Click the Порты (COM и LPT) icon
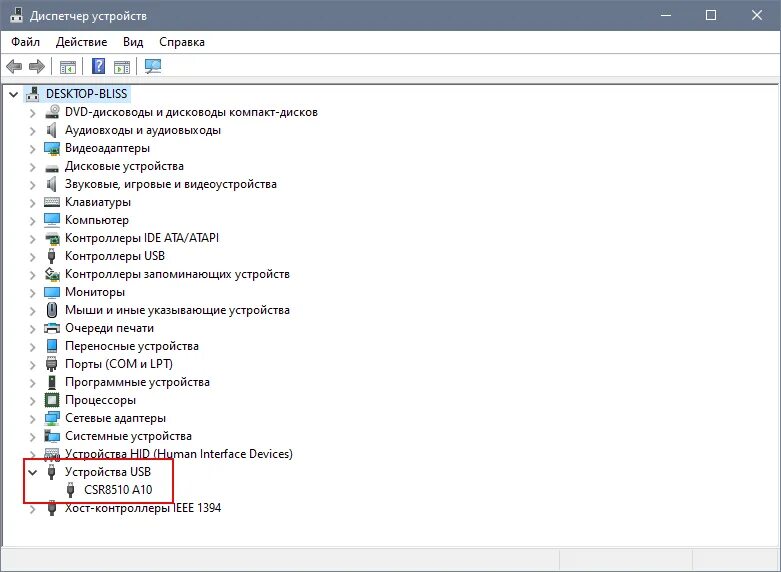The width and height of the screenshot is (781, 572). (x=52, y=364)
